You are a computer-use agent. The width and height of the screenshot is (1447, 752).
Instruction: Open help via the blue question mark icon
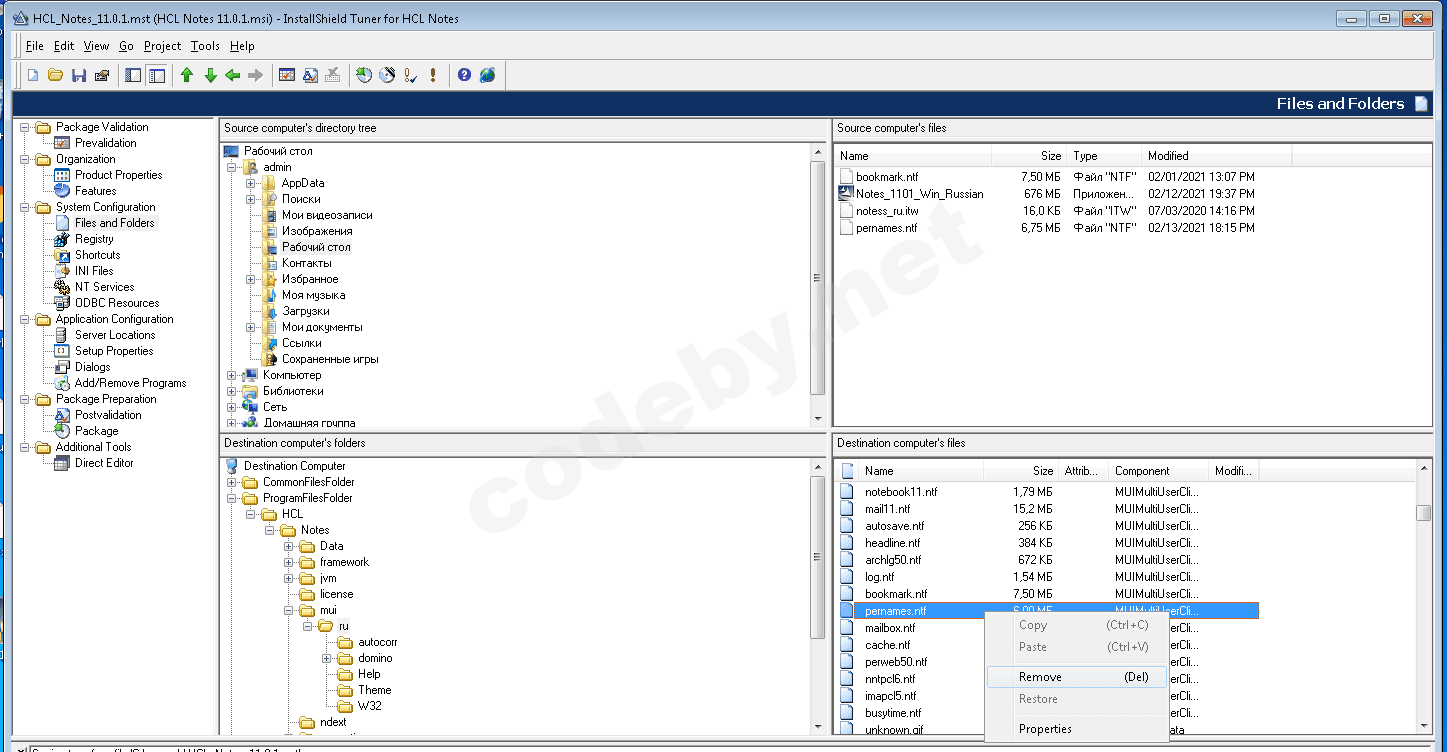[x=464, y=75]
